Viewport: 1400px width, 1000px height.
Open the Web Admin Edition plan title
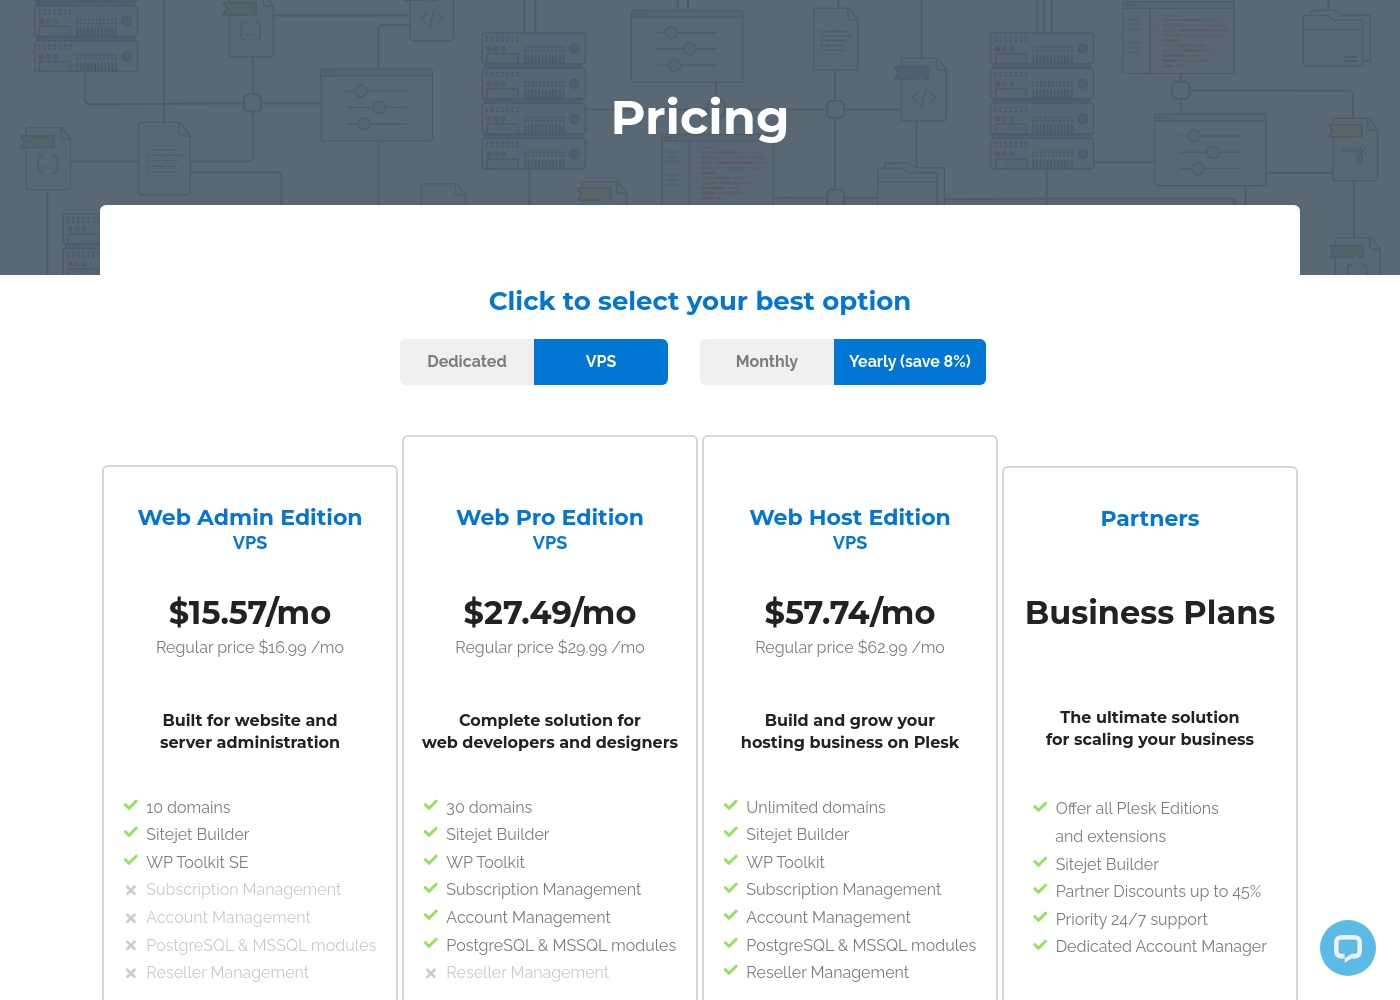[x=250, y=517]
